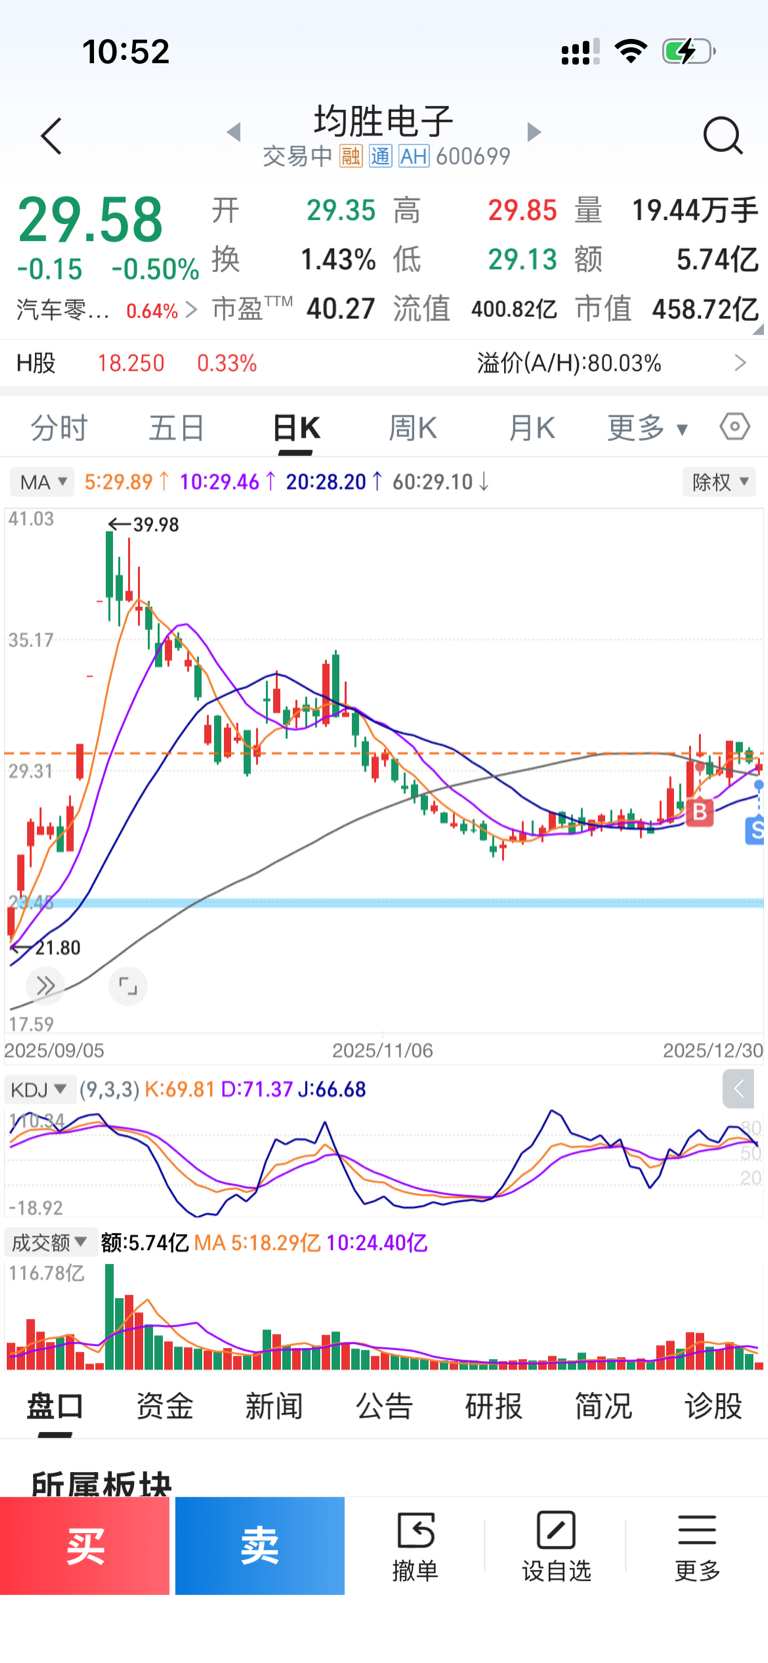
Task: Tap the 21.80 low marker on chart
Action: pyautogui.click(x=46, y=947)
